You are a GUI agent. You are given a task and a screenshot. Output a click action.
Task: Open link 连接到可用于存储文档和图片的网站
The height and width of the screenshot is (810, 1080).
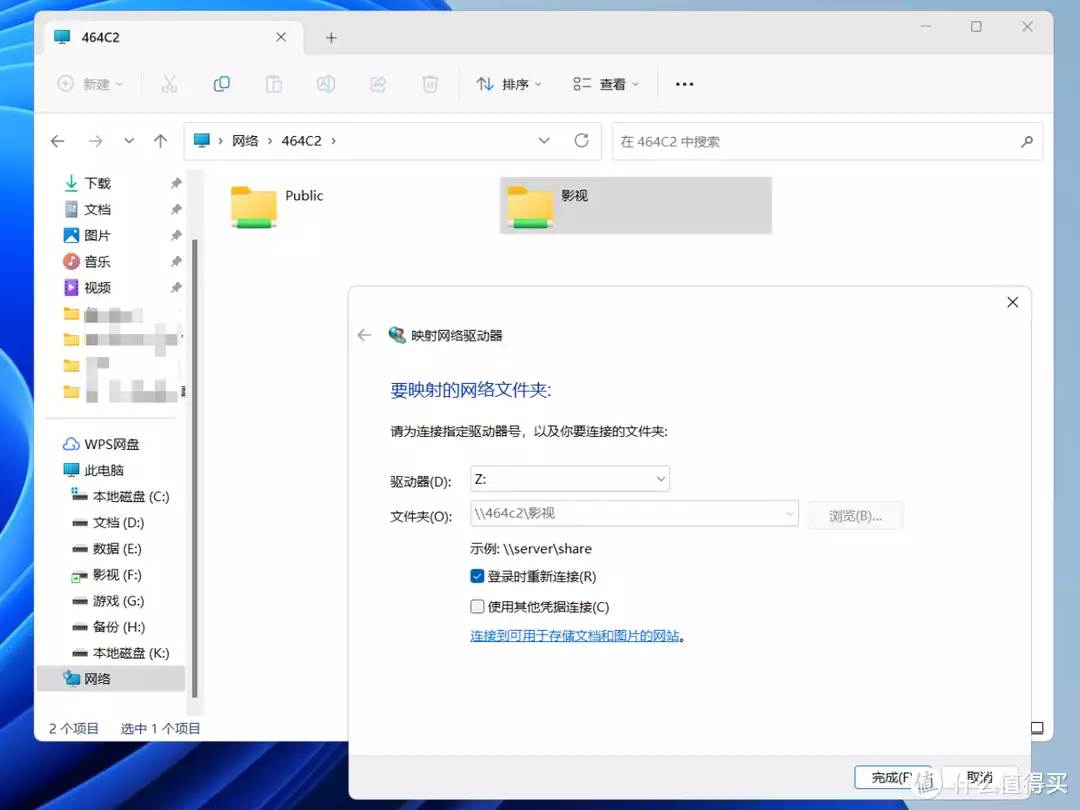[574, 636]
